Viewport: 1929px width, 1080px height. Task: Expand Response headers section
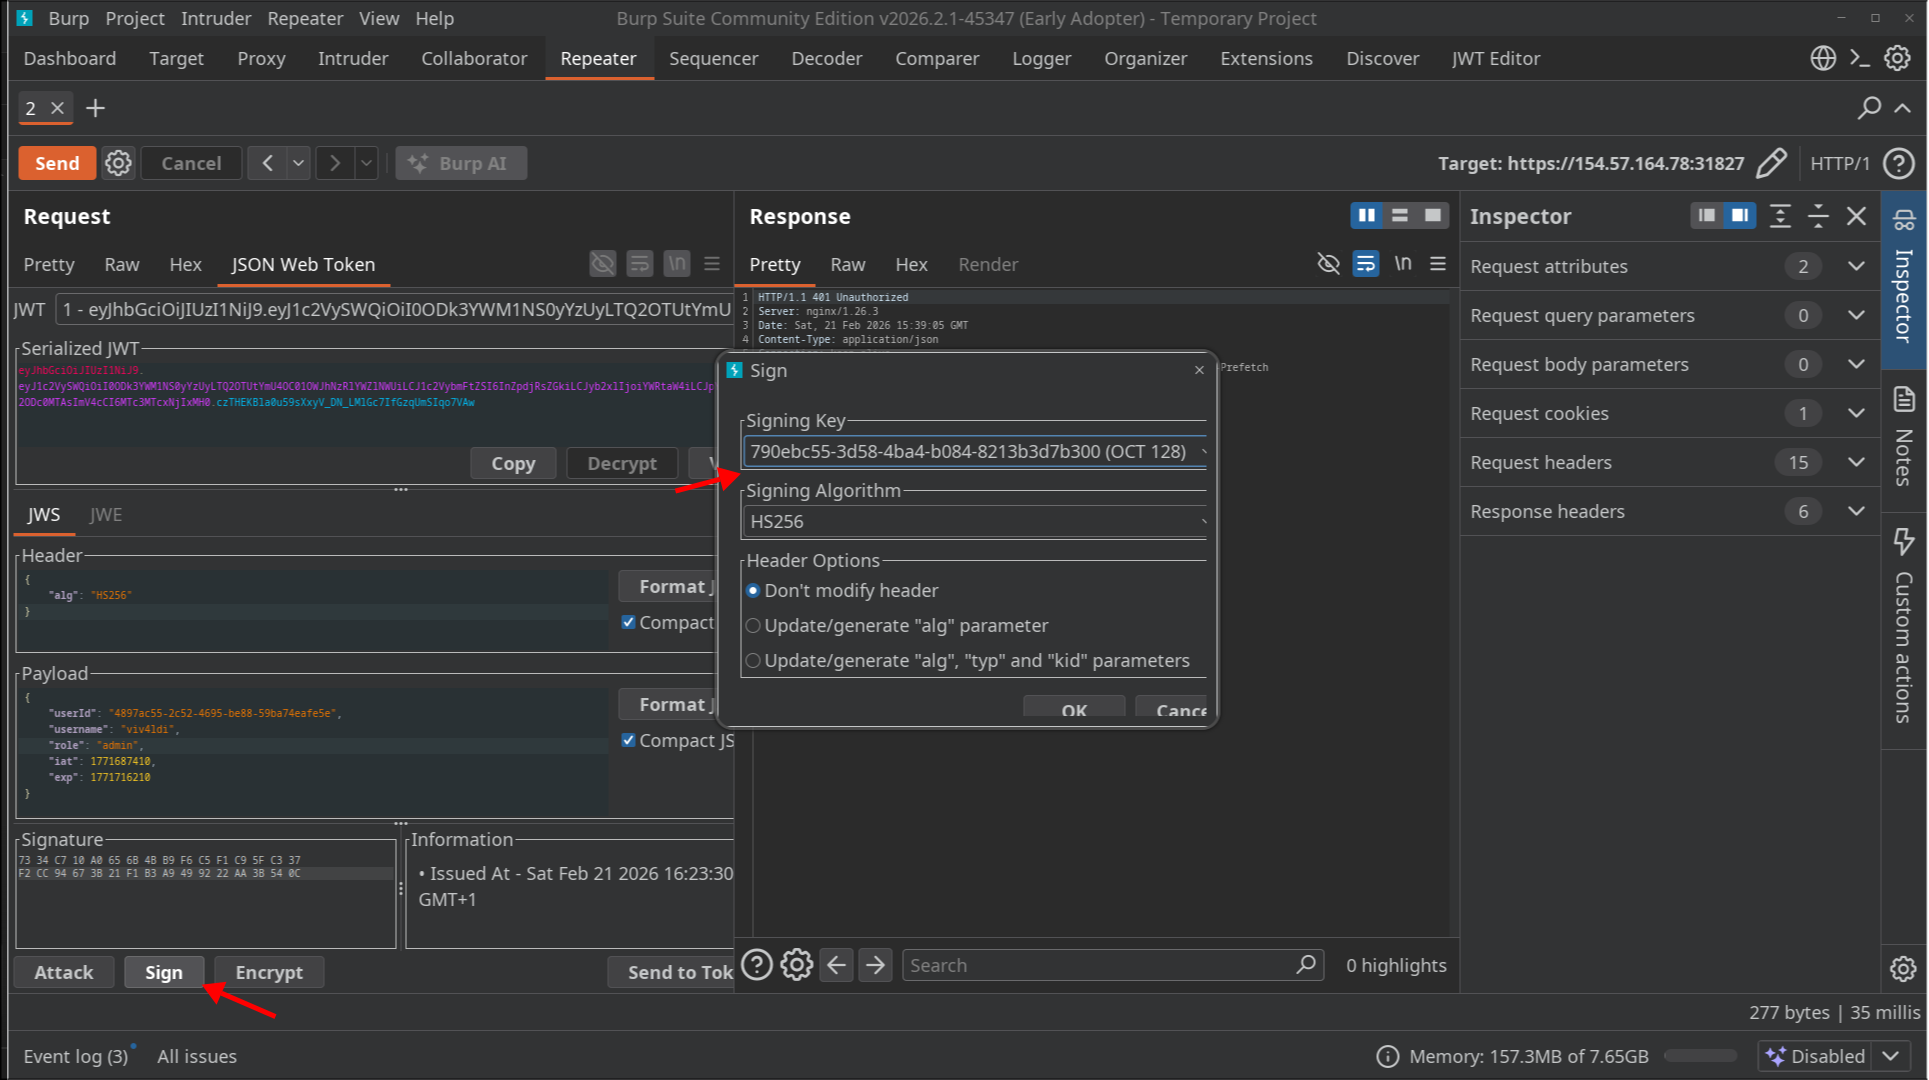point(1857,511)
